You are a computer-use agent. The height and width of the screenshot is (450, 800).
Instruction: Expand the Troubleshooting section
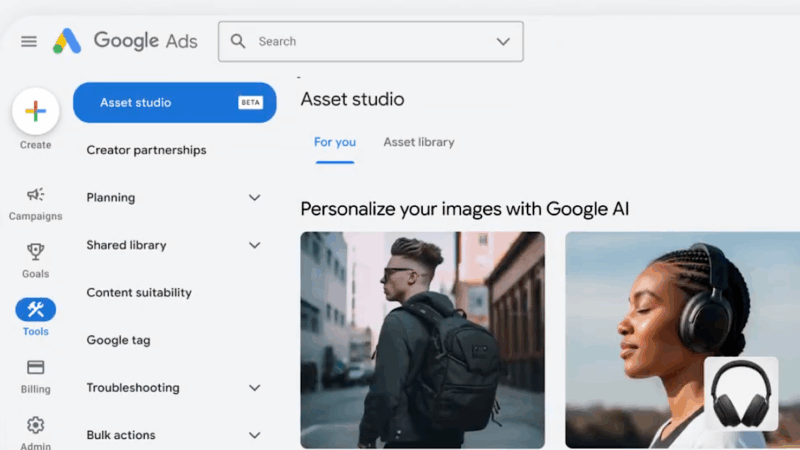(x=254, y=388)
